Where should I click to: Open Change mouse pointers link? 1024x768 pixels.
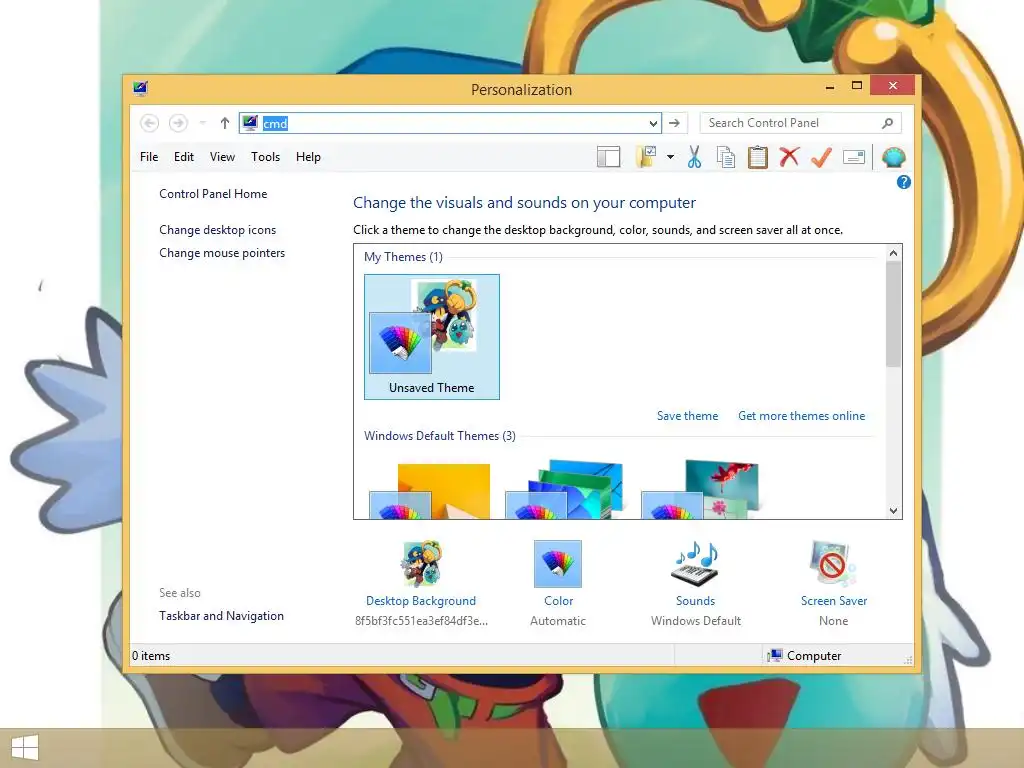click(222, 253)
